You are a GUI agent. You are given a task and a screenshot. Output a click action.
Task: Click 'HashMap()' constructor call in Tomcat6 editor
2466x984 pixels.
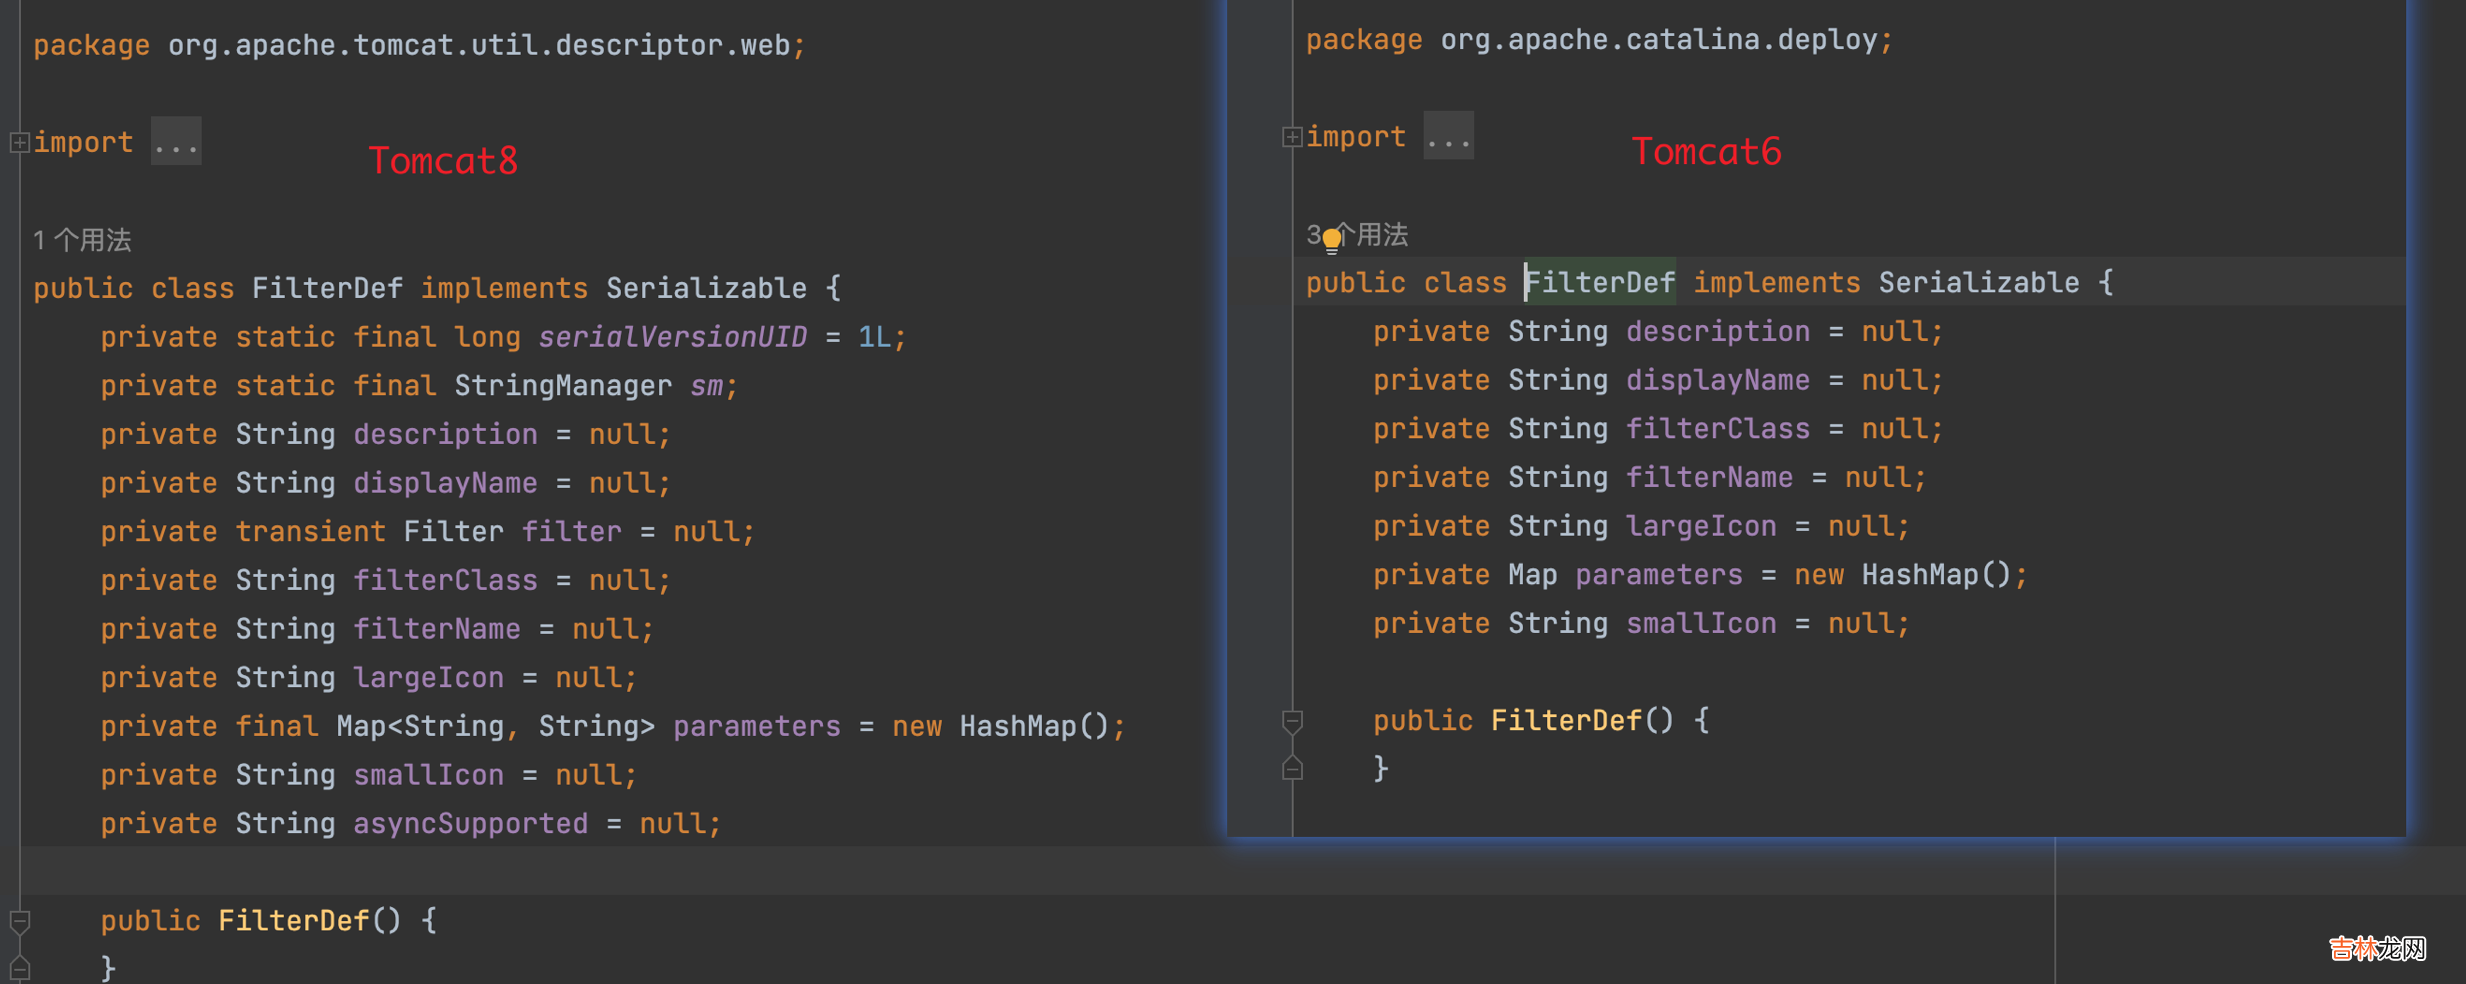point(1936,575)
